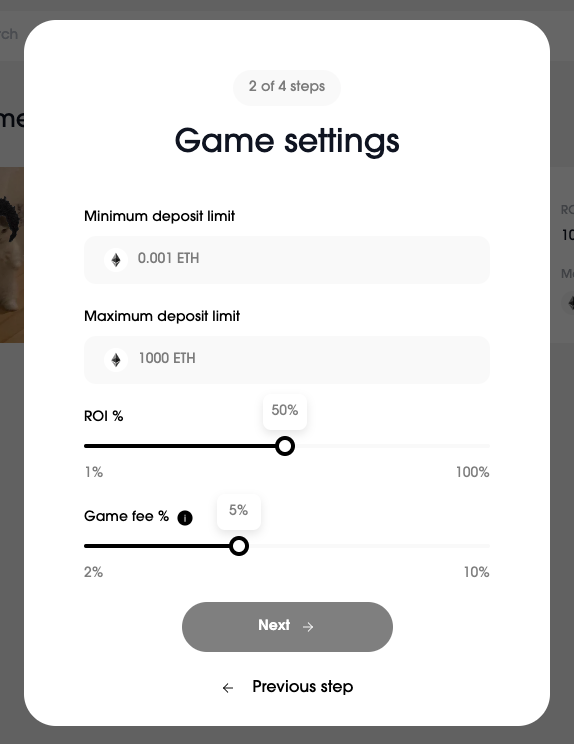
Task: Click the 5% game fee value tooltip
Action: point(239,511)
